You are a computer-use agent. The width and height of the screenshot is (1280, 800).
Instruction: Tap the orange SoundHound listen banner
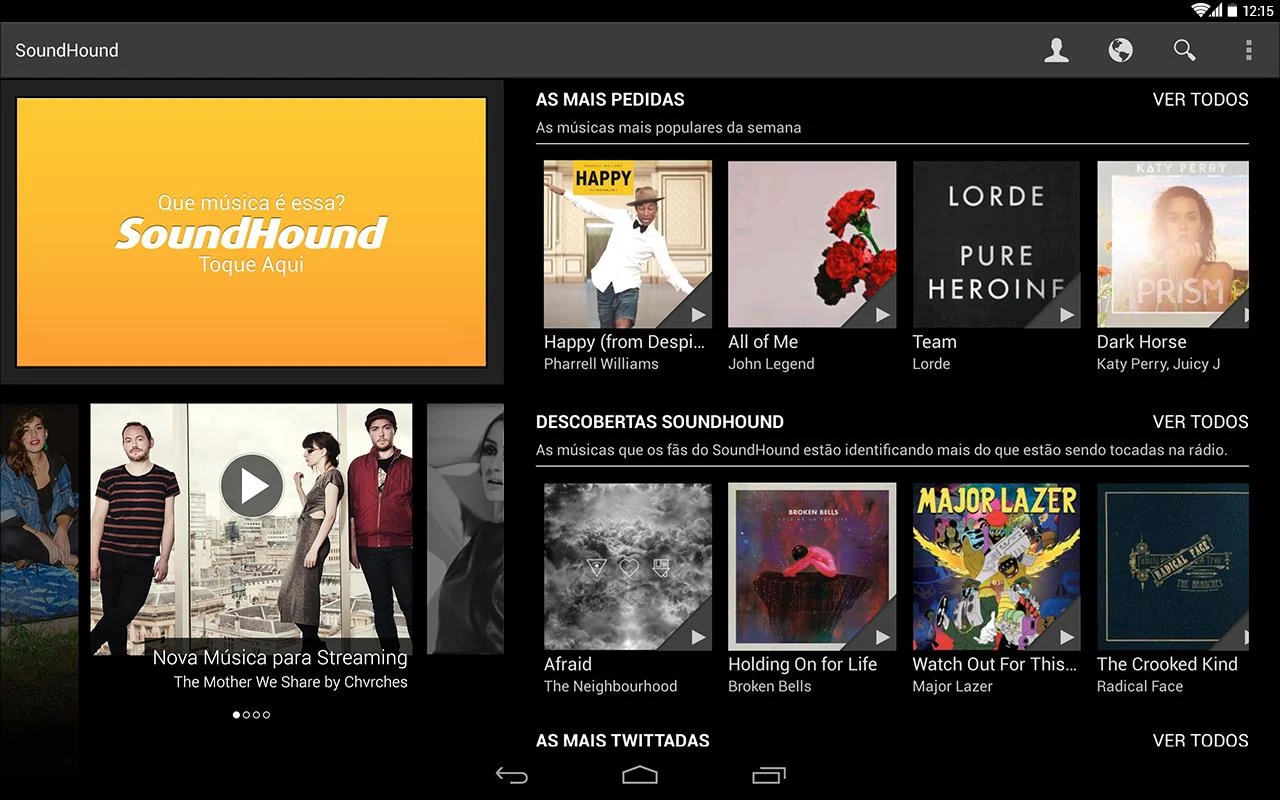[x=251, y=232]
